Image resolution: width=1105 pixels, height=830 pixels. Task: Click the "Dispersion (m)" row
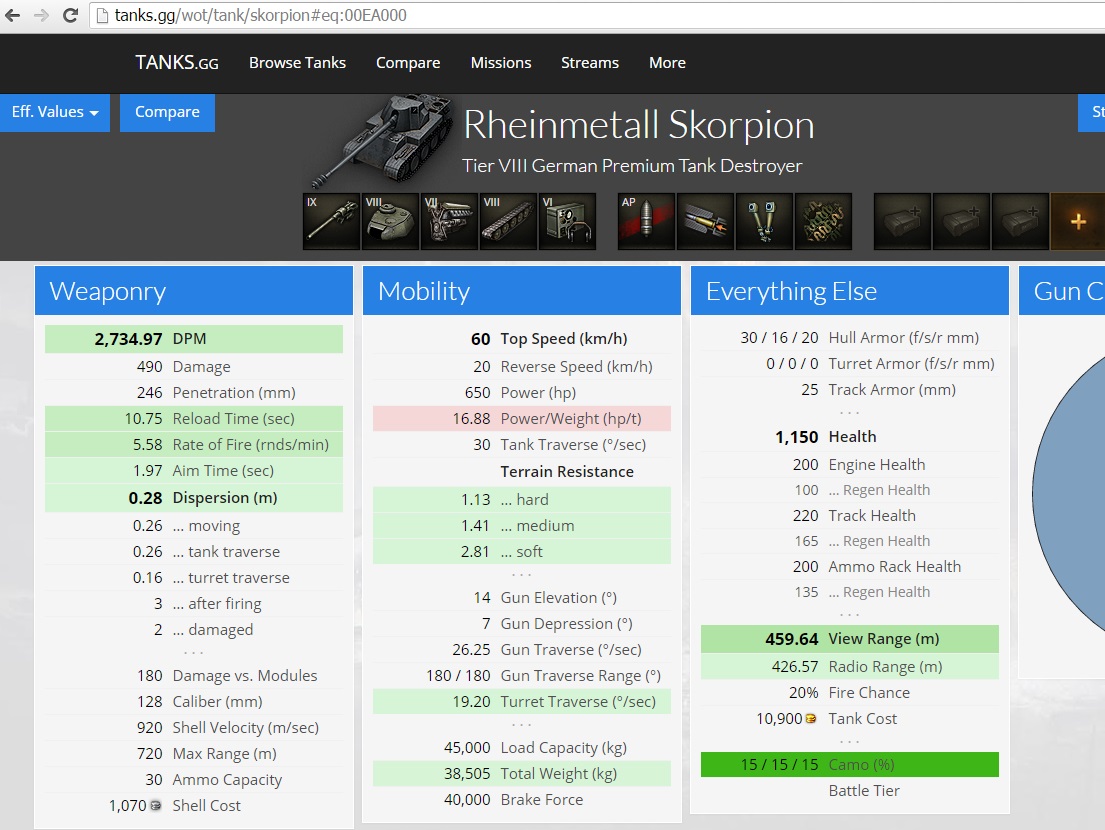[194, 498]
